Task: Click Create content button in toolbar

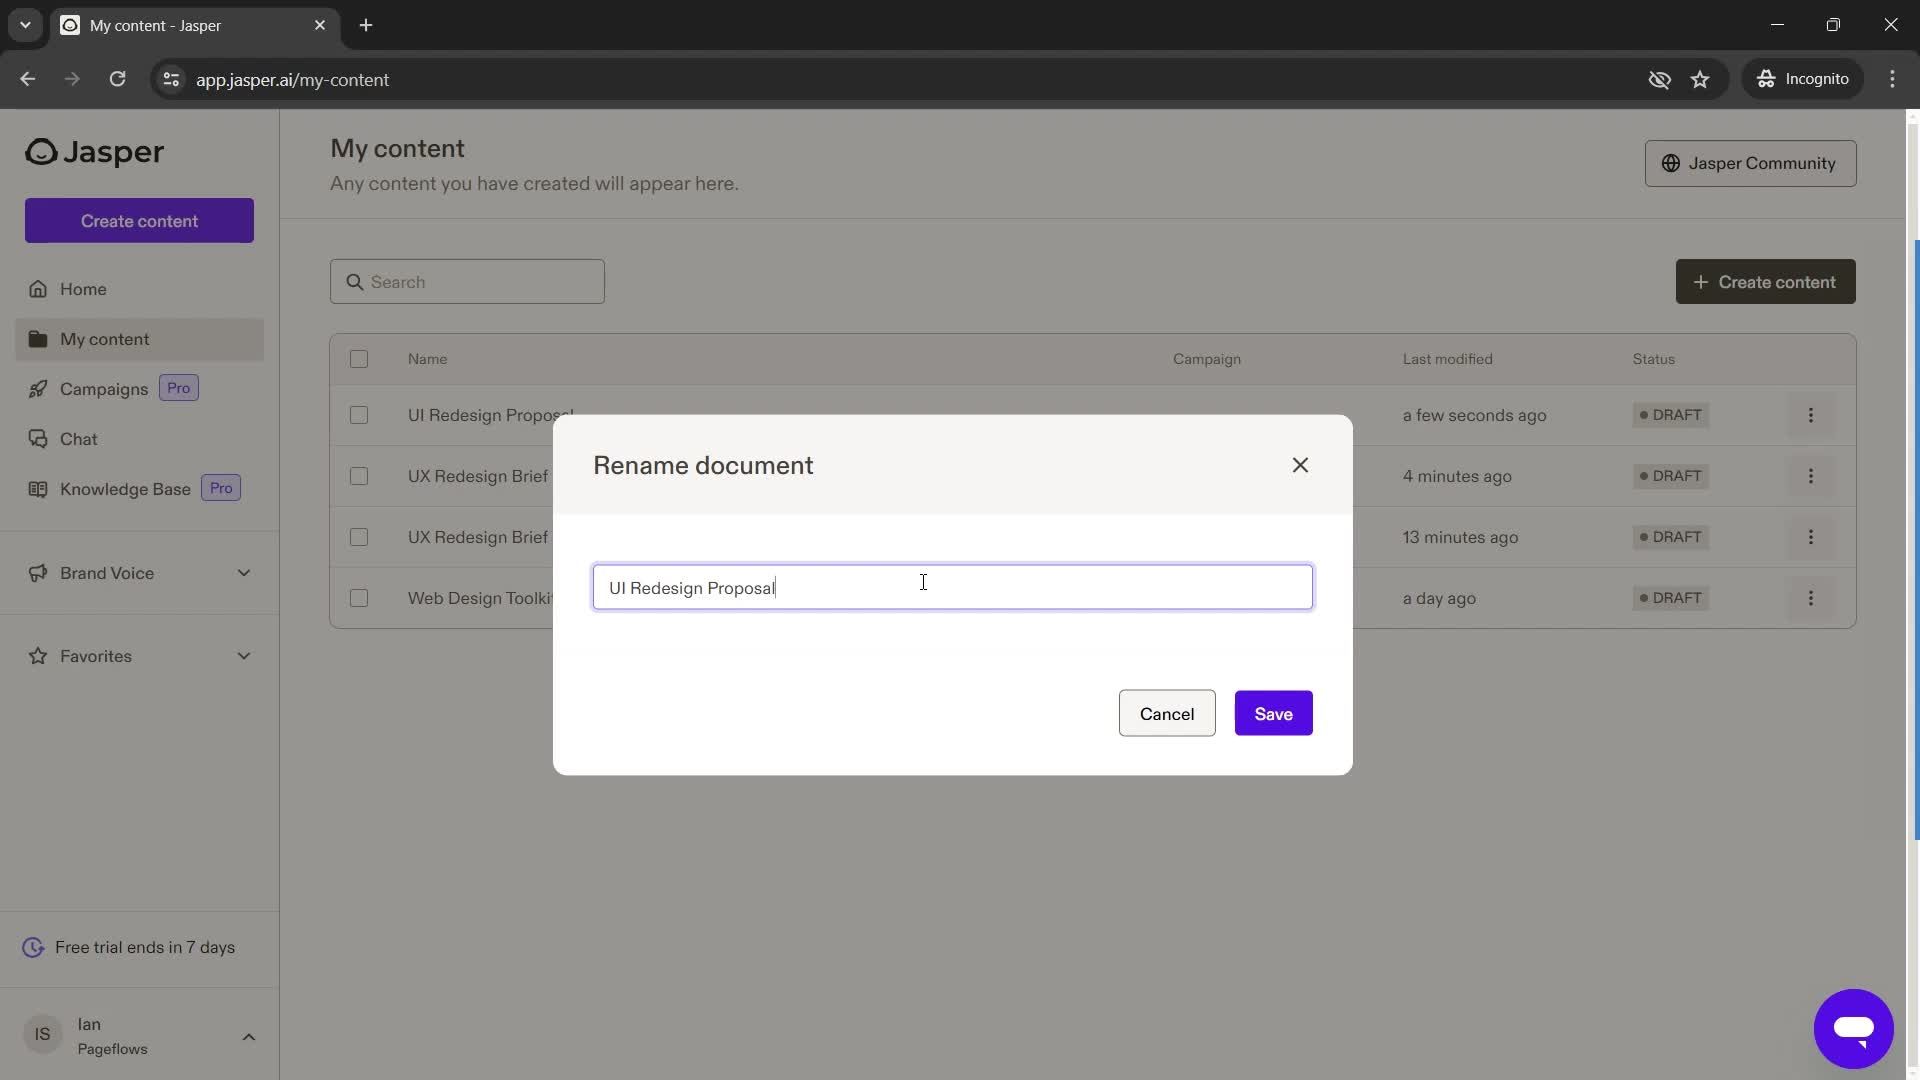Action: tap(1766, 281)
